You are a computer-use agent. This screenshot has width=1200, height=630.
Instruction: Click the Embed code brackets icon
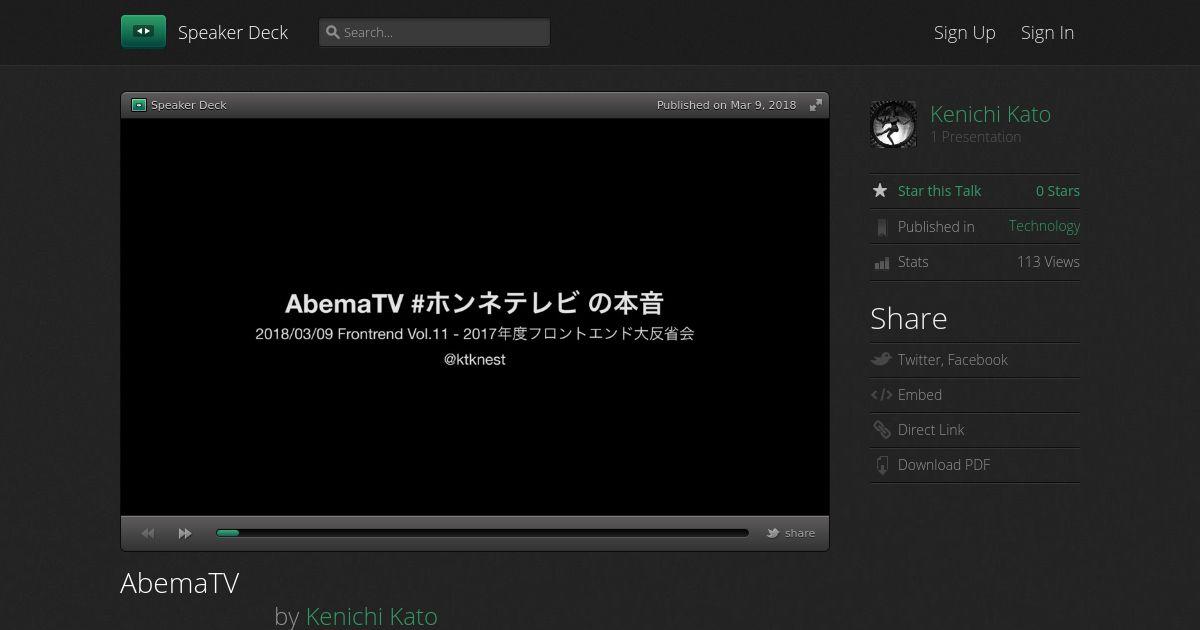pos(881,395)
